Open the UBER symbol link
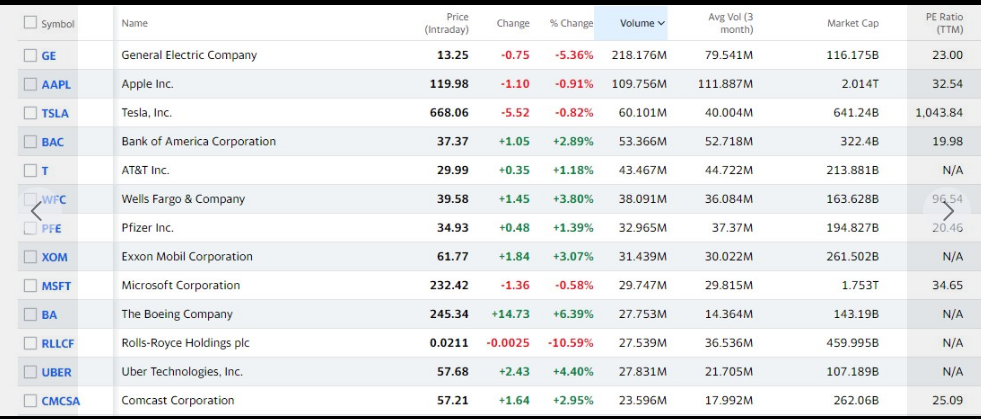The image size is (981, 419). click(x=56, y=372)
